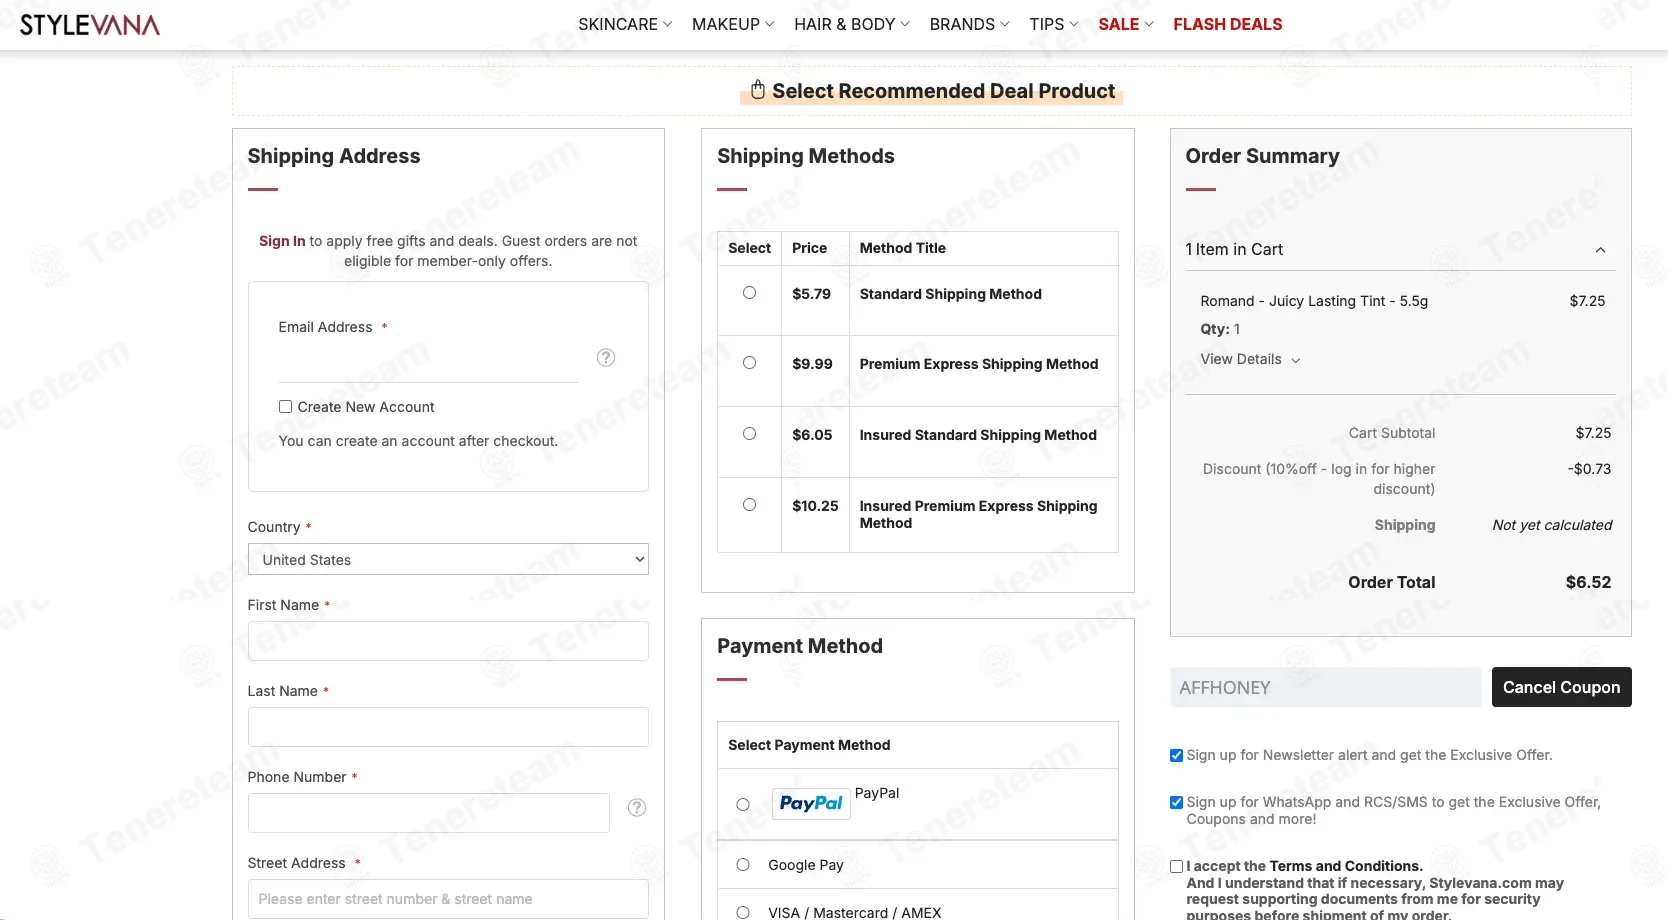
Task: Click the $6.05 shipping price
Action: click(812, 435)
